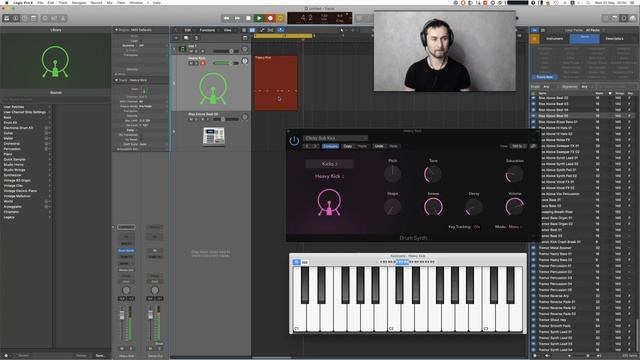The width and height of the screenshot is (640, 360).
Task: Open Kicks category dropdown in Drum Synth
Action: point(329,164)
